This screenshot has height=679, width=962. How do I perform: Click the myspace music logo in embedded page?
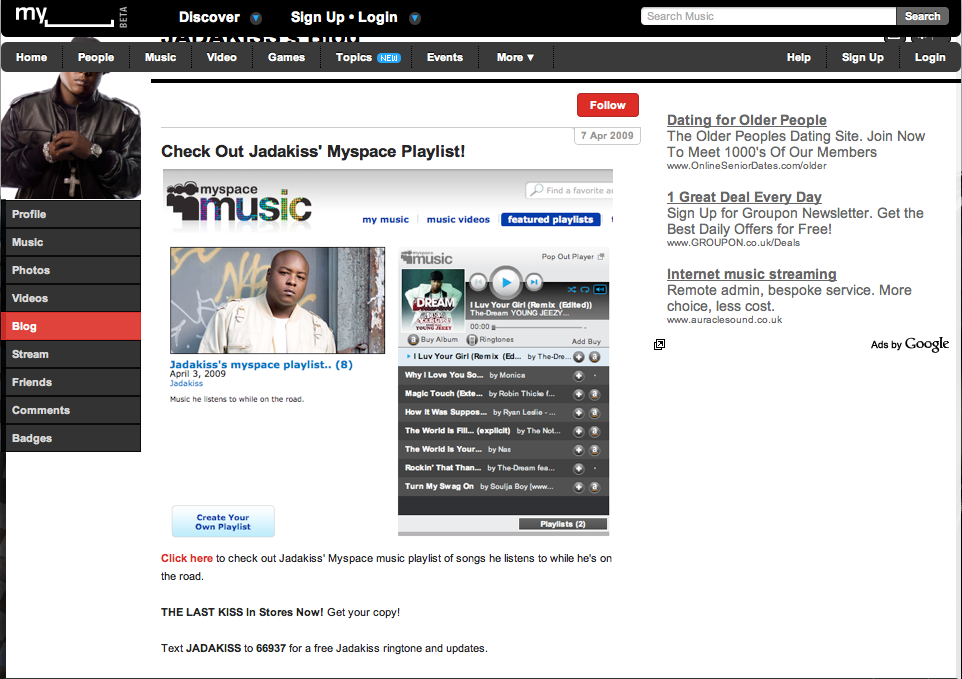coord(239,202)
